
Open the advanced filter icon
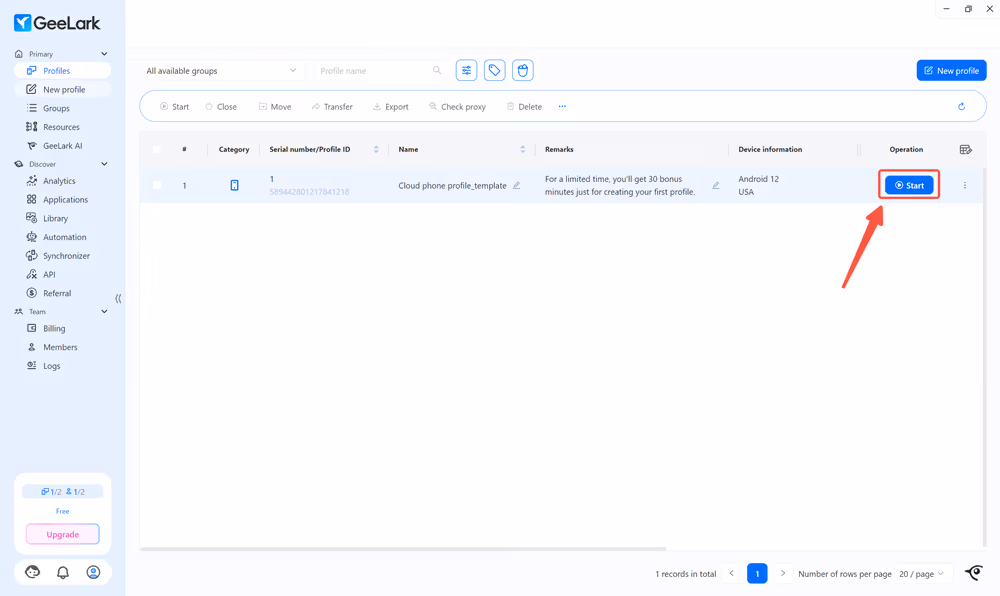(466, 70)
